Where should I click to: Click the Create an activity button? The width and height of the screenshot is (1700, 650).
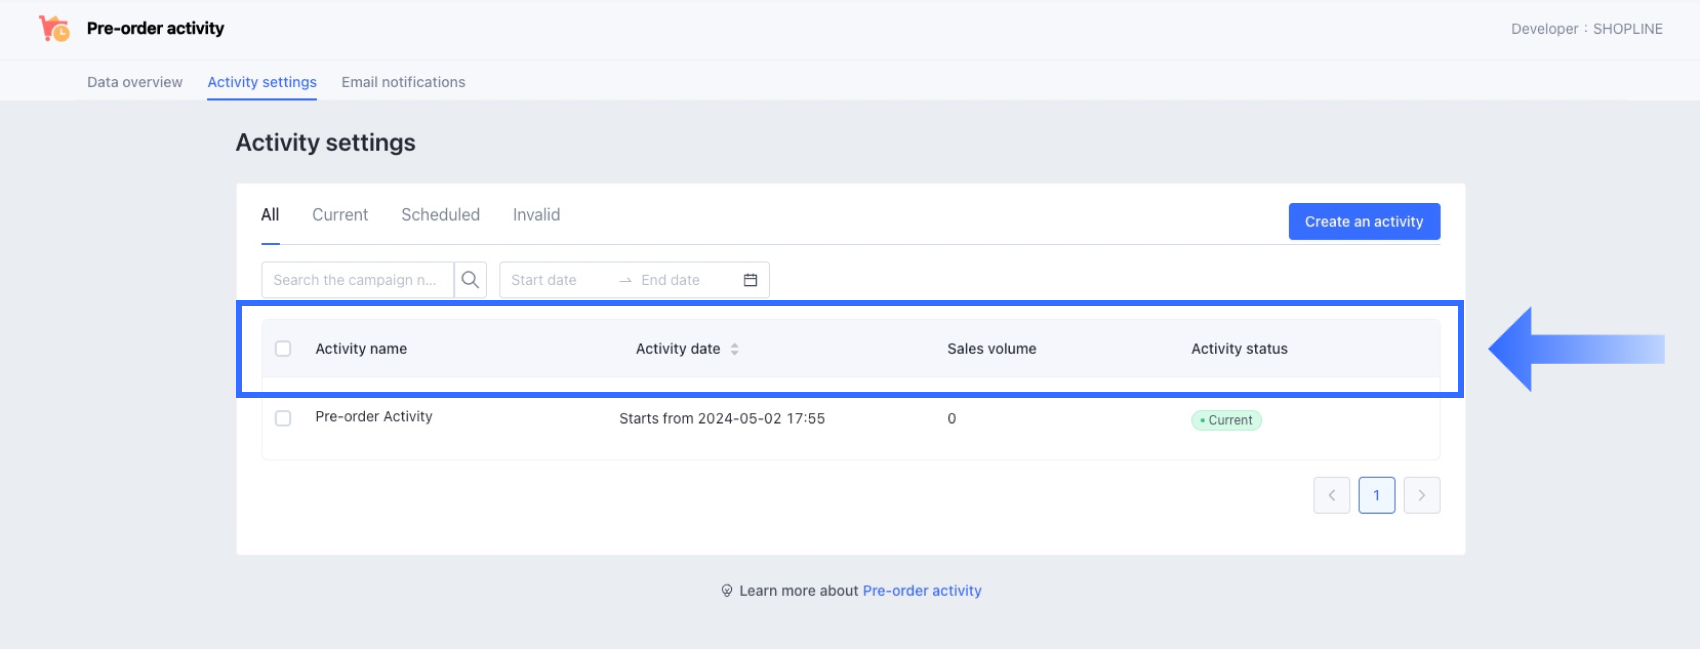tap(1364, 222)
